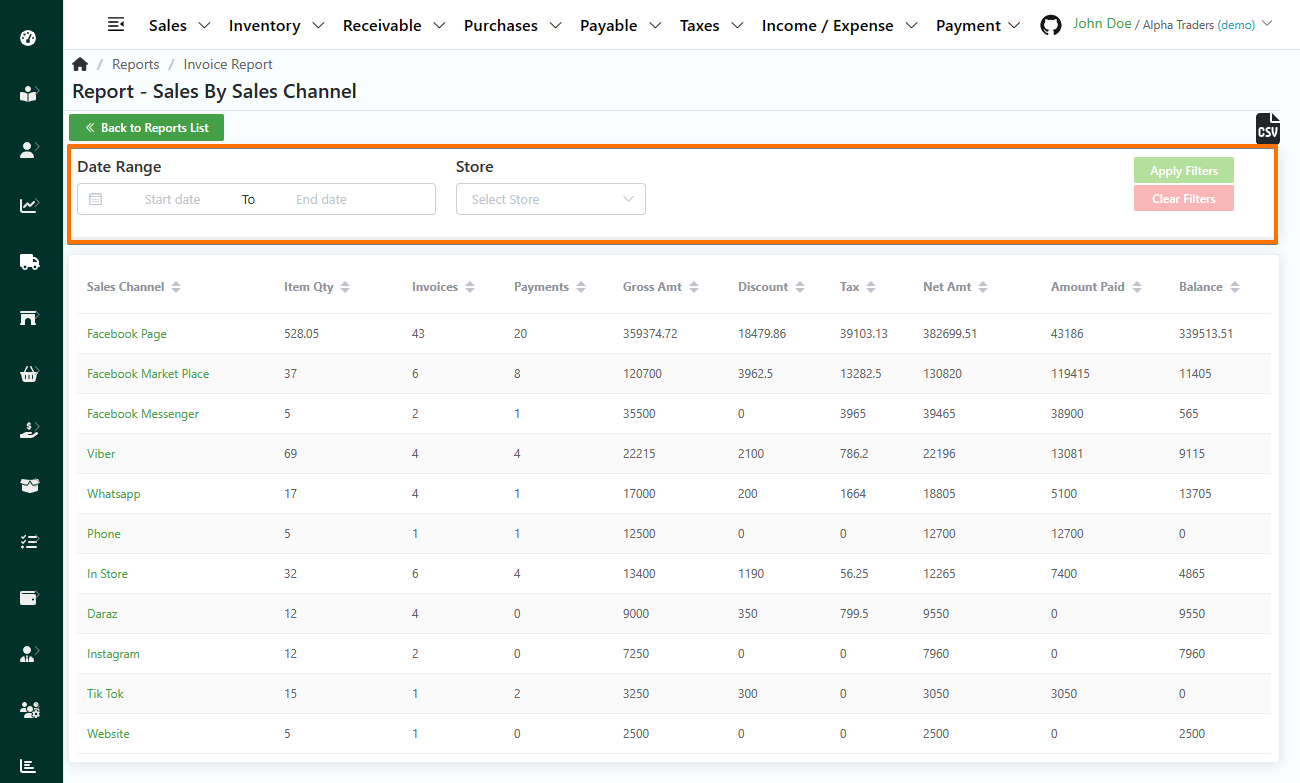Sort by Balance column arrows
This screenshot has width=1300, height=783.
tap(1234, 287)
